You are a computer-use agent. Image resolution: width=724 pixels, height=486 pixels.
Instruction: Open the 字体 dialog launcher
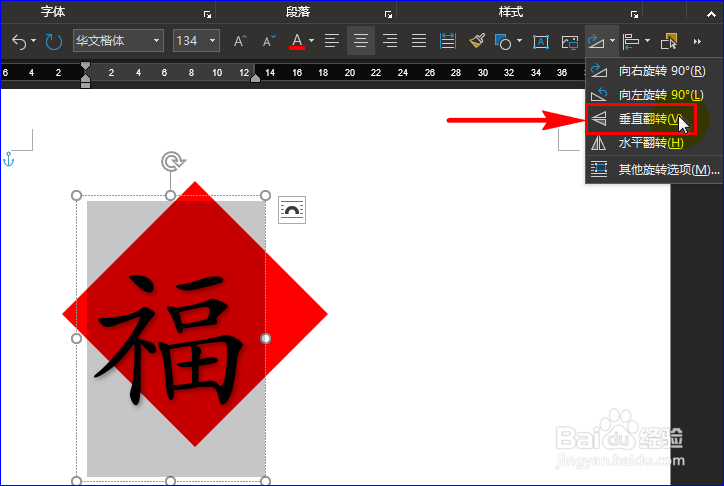click(207, 14)
